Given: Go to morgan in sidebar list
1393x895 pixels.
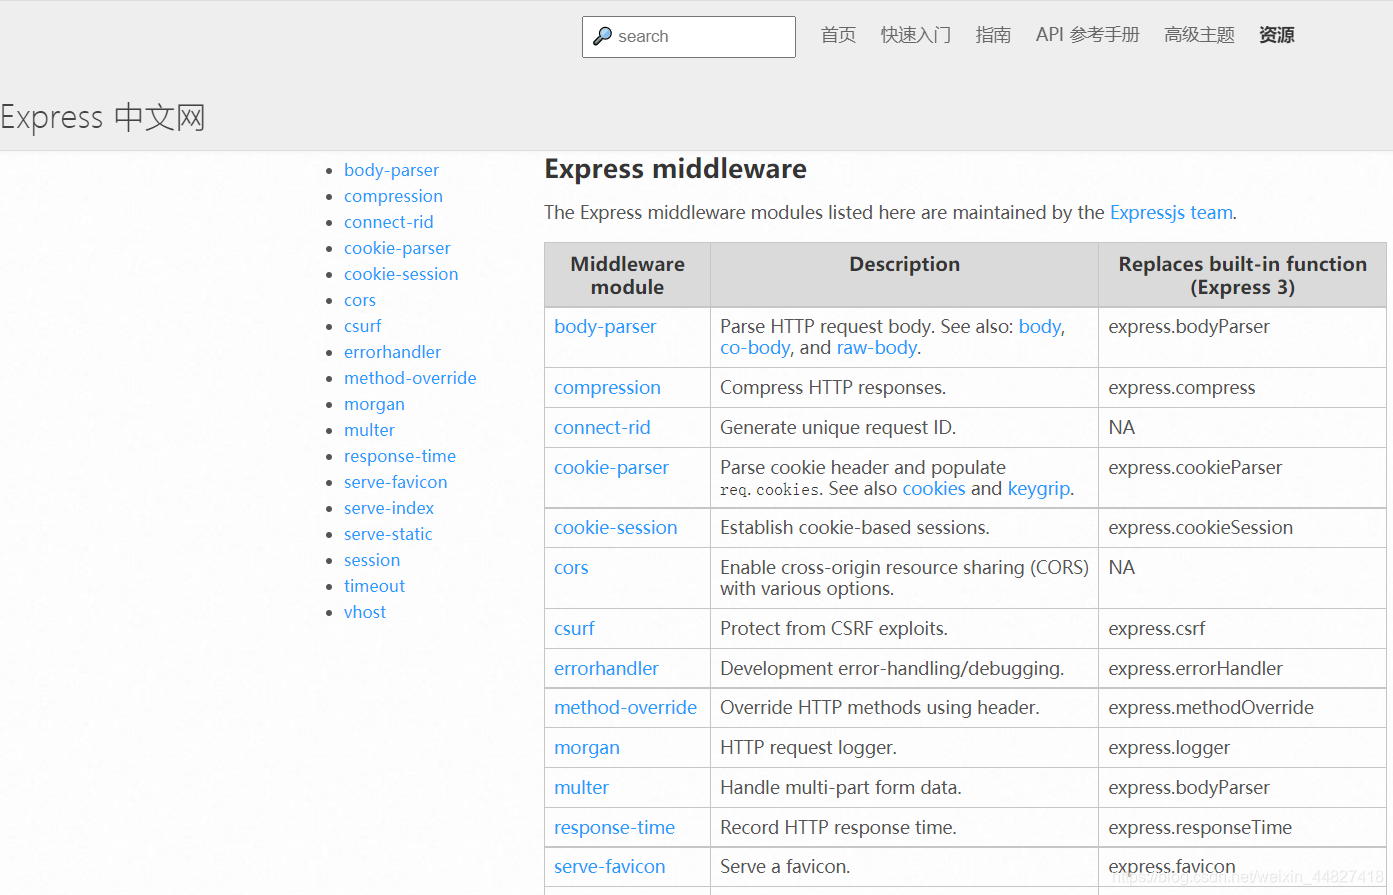Looking at the screenshot, I should [x=374, y=404].
